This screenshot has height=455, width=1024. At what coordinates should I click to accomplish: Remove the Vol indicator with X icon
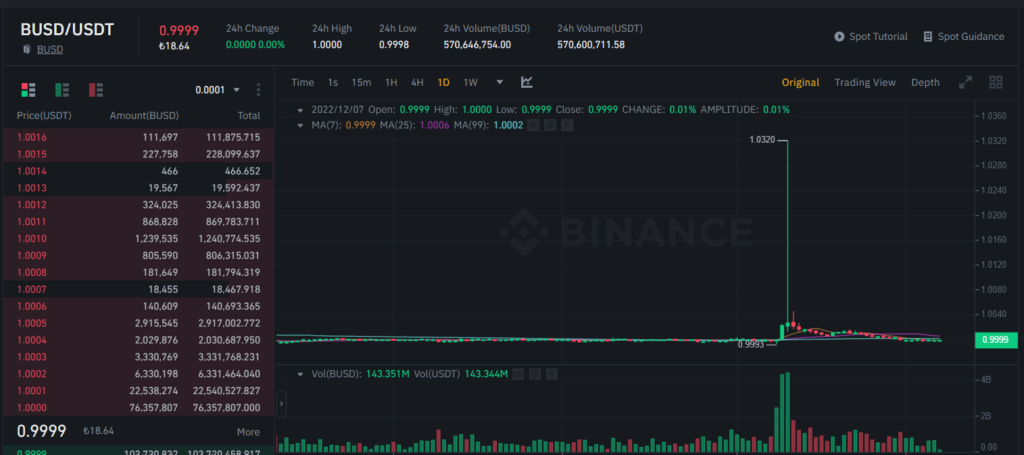tap(552, 374)
